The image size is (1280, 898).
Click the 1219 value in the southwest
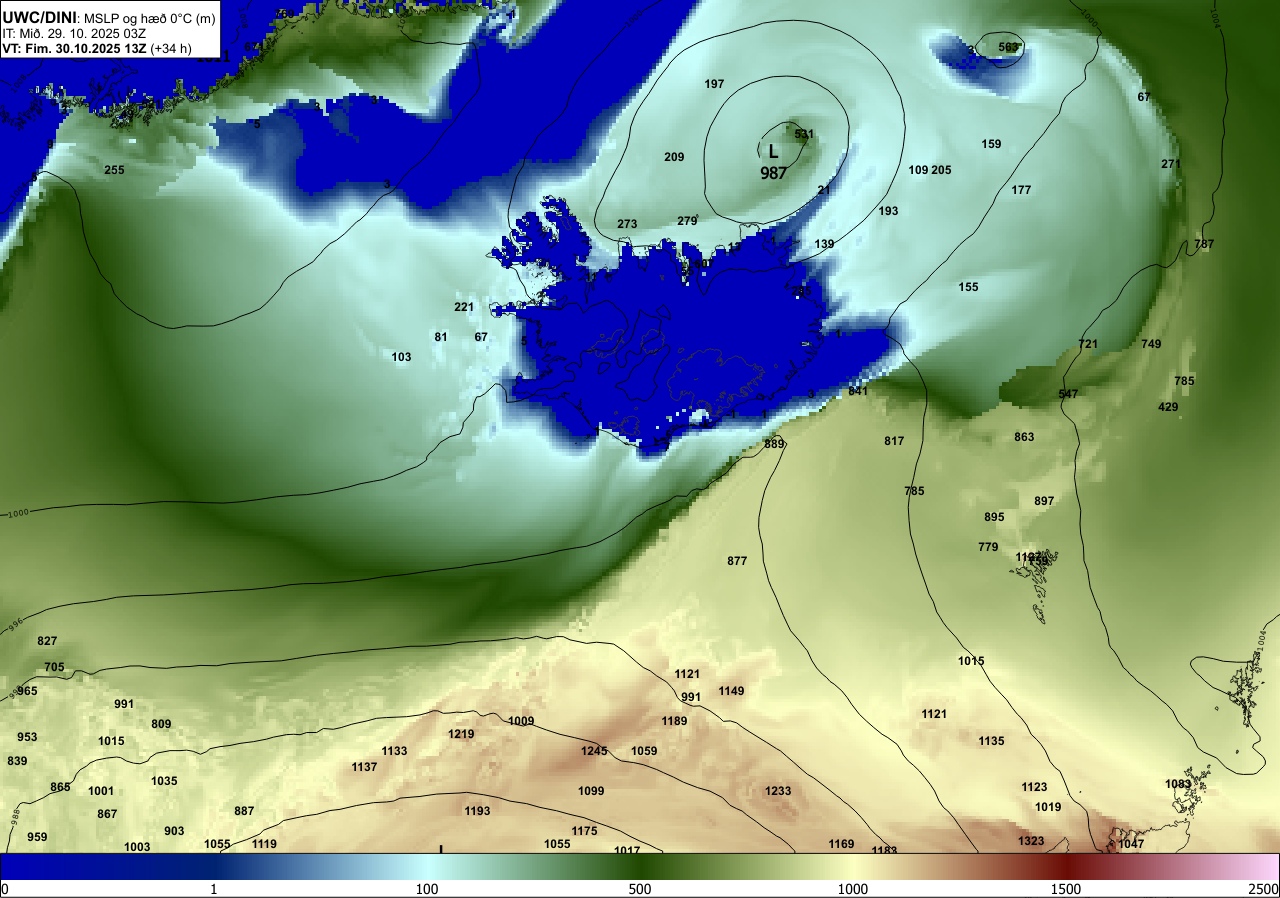[x=461, y=734]
